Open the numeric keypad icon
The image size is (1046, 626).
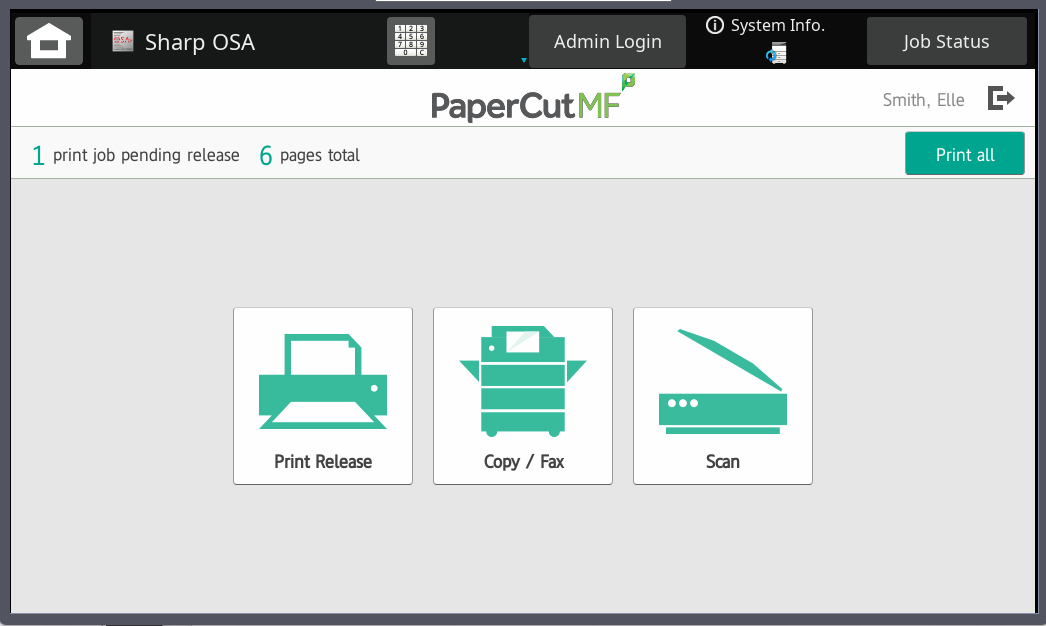coord(411,41)
